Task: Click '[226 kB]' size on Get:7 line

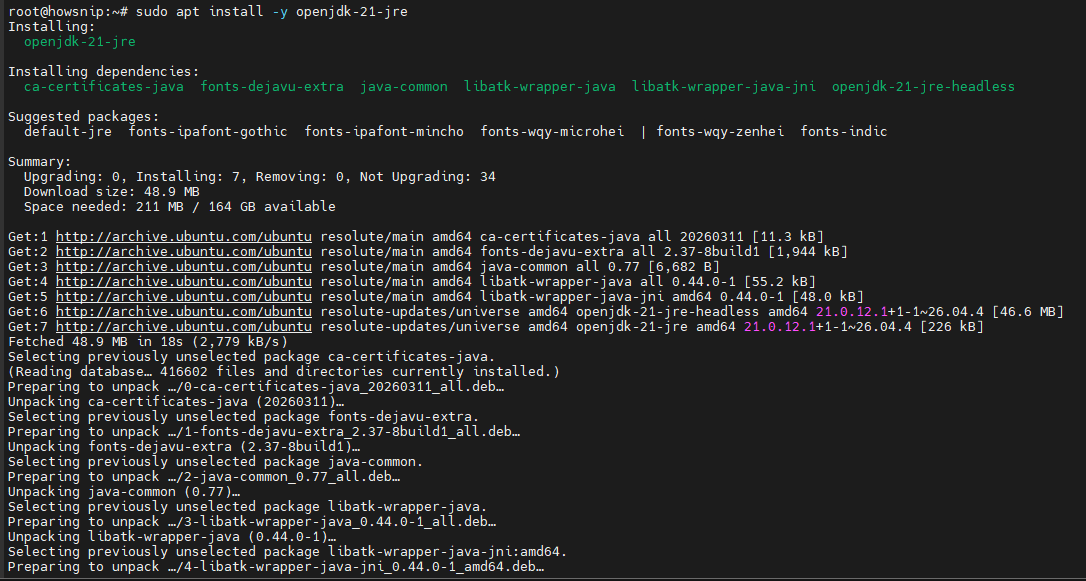Action: tap(951, 327)
